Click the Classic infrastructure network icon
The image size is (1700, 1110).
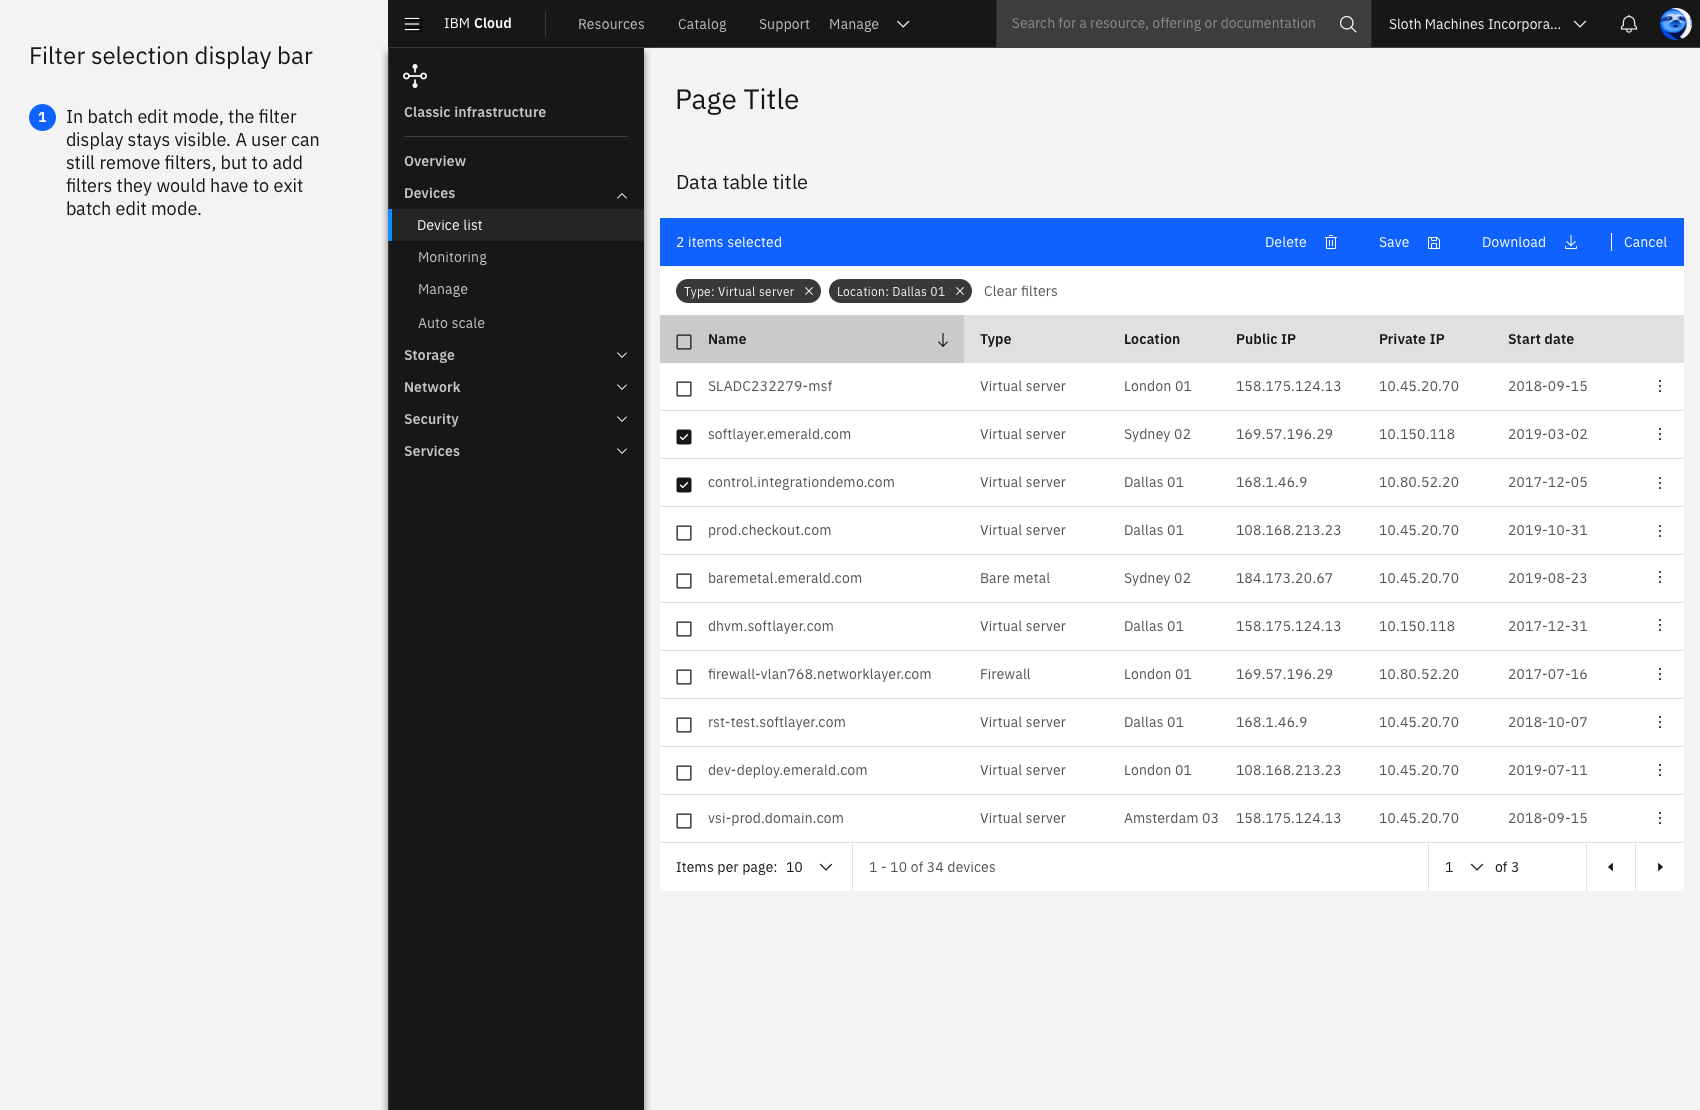[x=415, y=76]
